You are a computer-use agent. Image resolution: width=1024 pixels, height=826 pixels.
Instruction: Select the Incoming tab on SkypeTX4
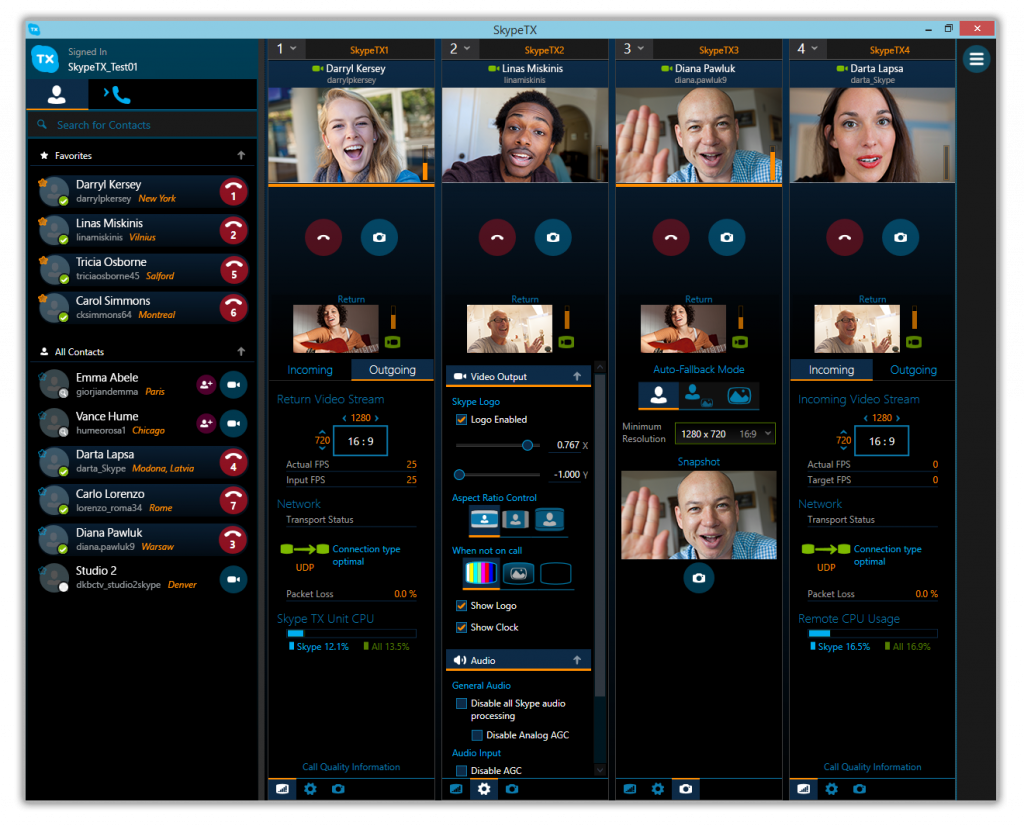(x=831, y=370)
